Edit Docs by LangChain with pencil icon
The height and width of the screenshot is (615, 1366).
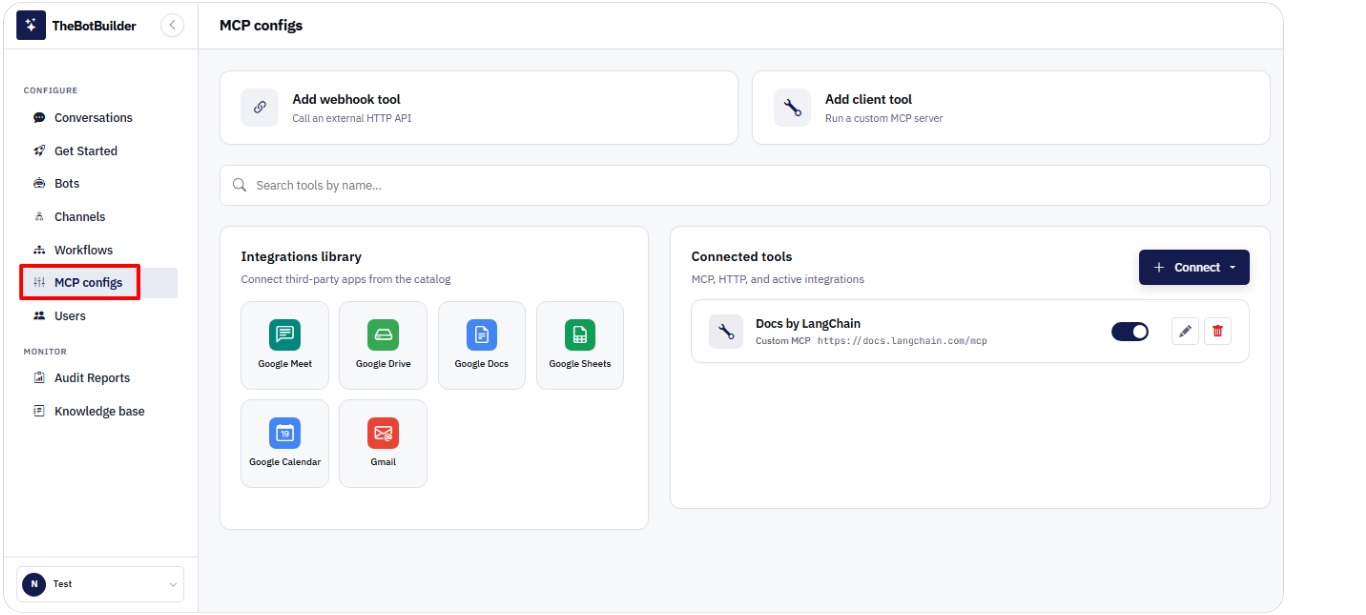click(x=1185, y=331)
